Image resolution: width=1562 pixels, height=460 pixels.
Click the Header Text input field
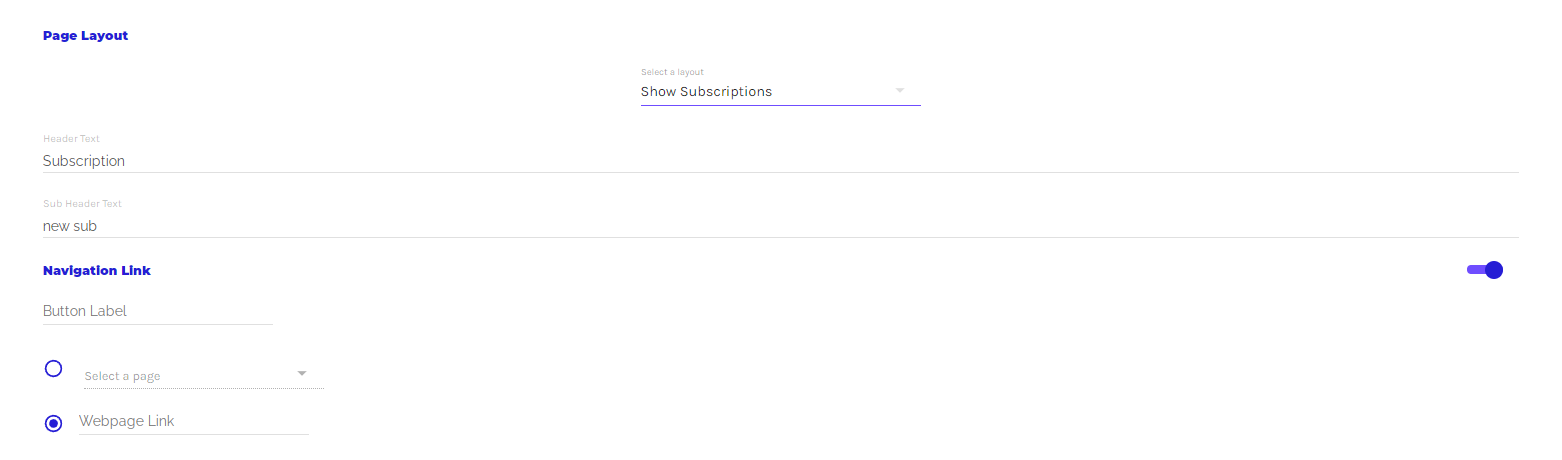point(780,161)
